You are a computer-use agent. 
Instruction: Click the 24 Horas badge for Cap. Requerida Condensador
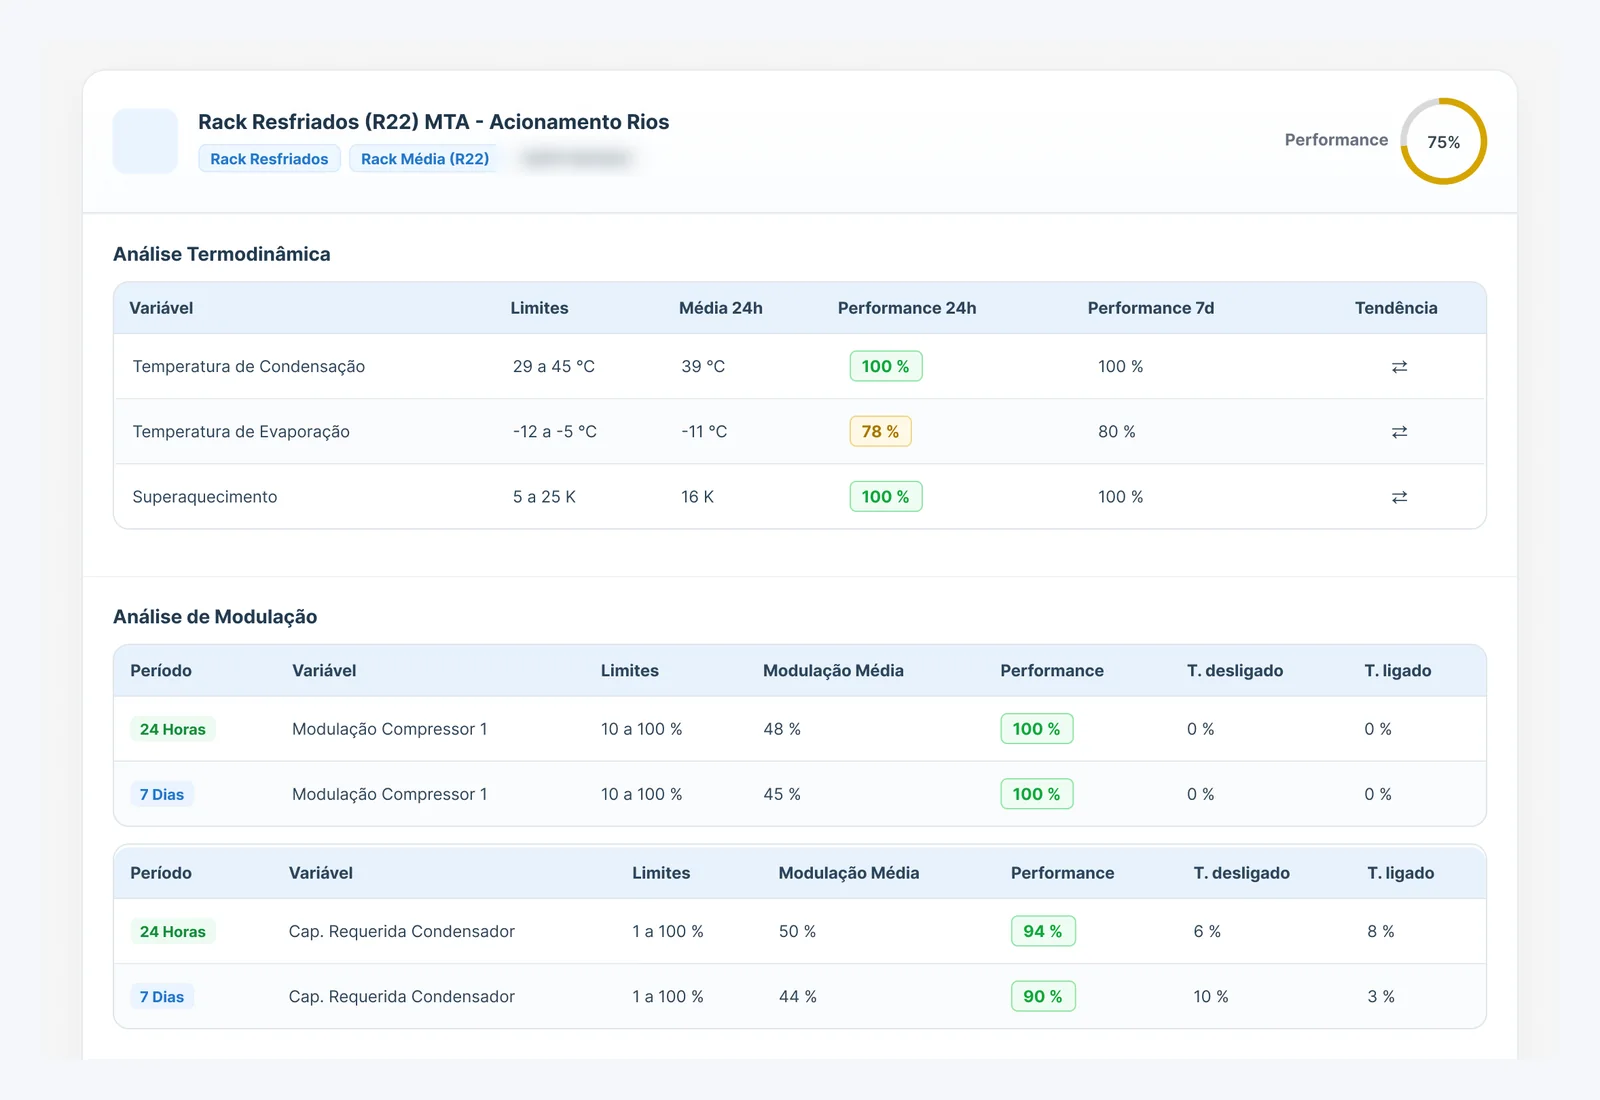click(x=173, y=931)
